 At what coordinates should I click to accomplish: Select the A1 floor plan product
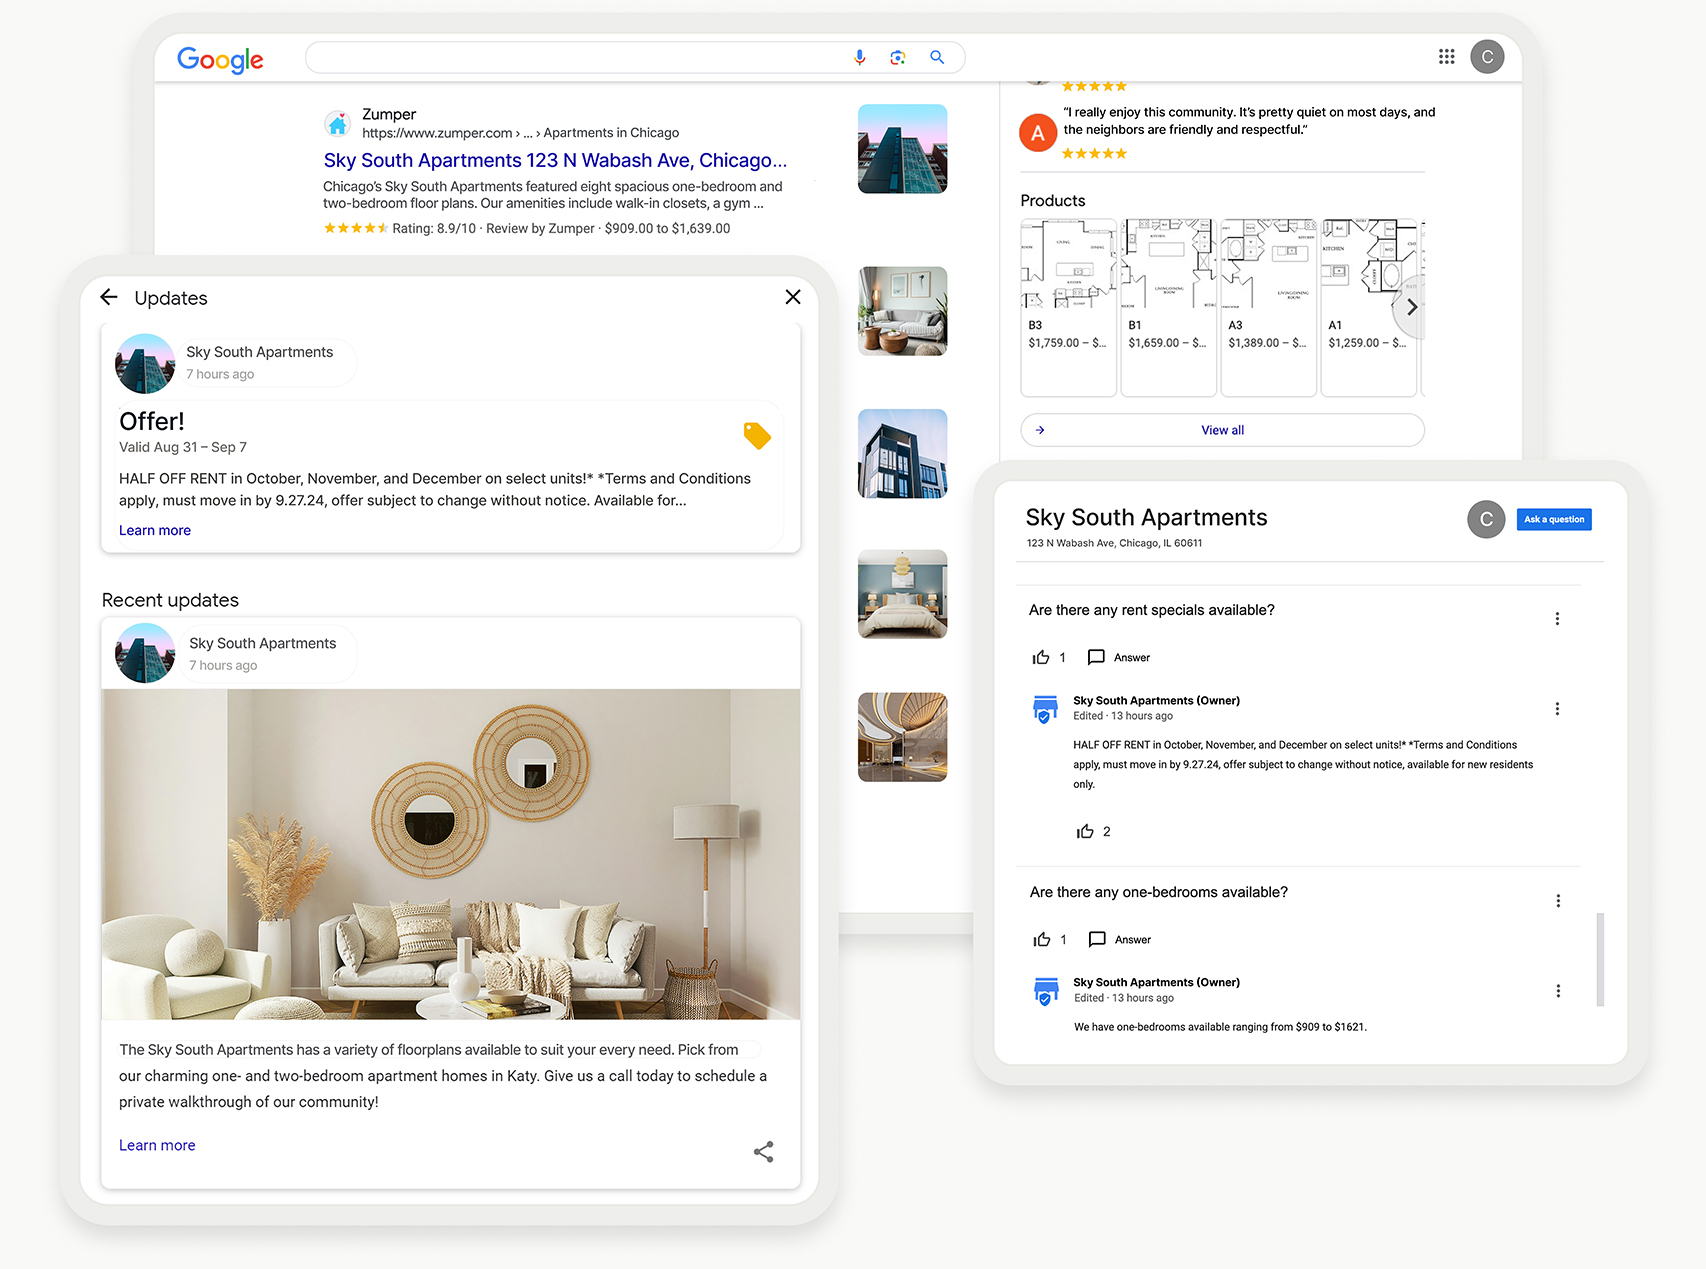pos(1368,308)
